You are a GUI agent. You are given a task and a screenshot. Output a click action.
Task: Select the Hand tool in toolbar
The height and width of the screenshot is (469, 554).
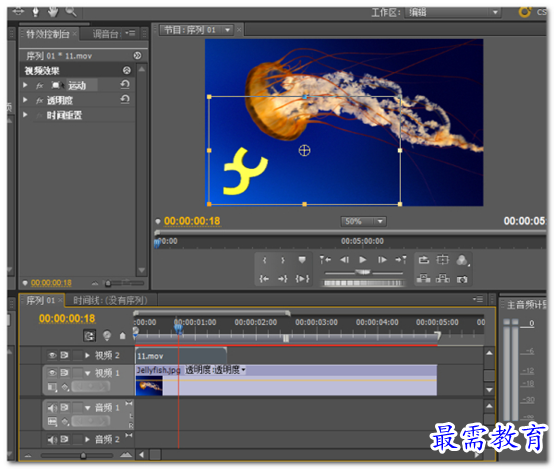tap(53, 12)
